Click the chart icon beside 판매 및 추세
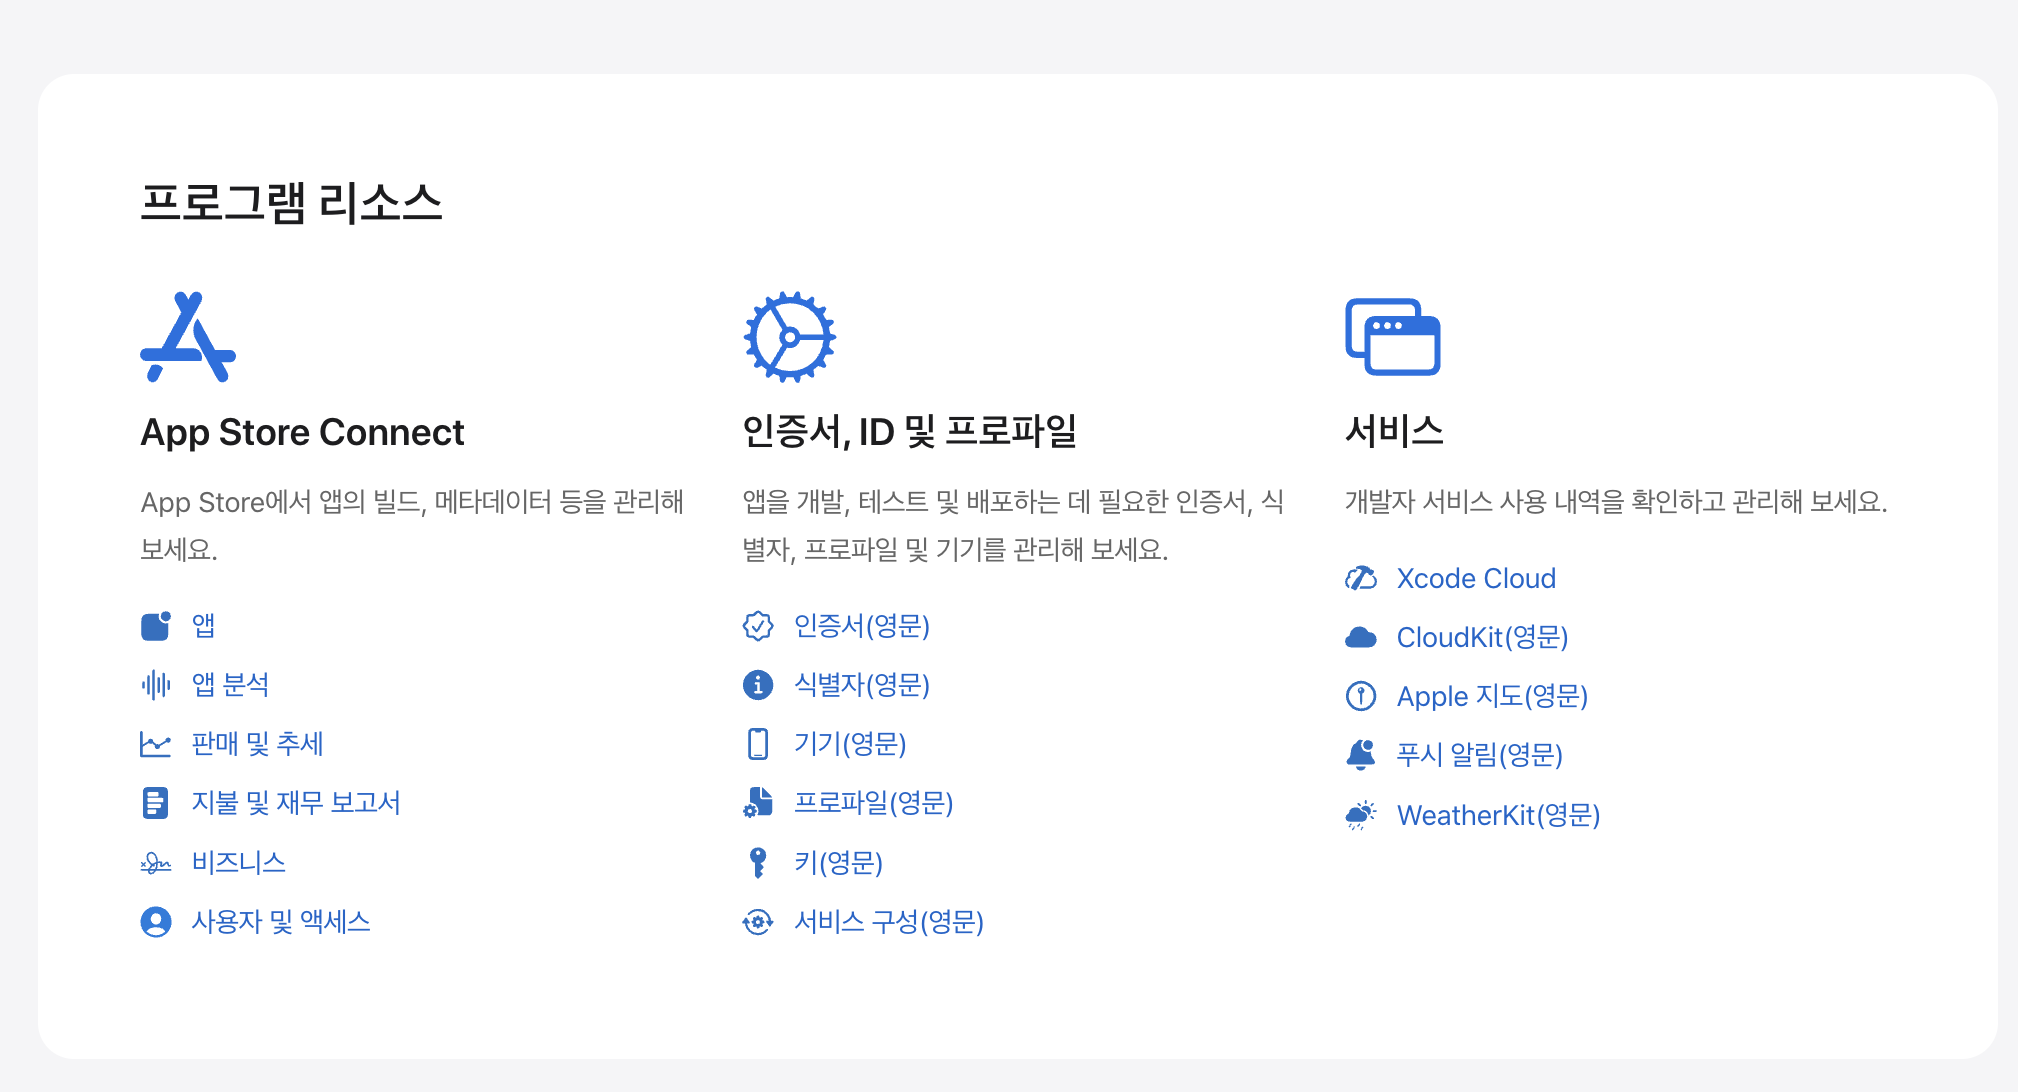This screenshot has height=1092, width=2018. pos(156,744)
